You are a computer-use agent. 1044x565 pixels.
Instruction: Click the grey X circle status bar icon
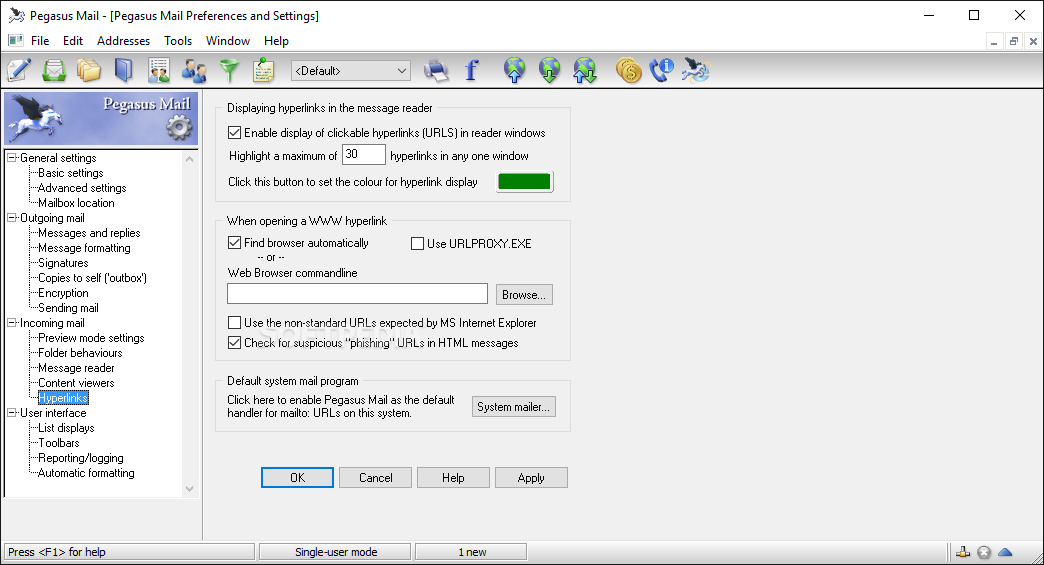pyautogui.click(x=984, y=552)
